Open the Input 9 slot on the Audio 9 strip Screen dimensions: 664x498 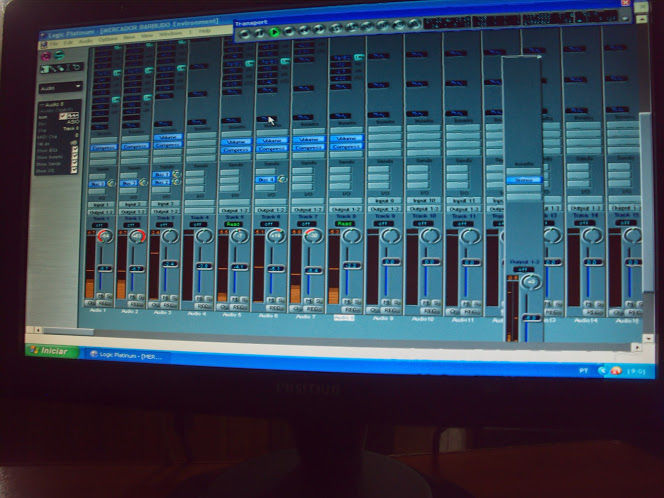click(384, 201)
